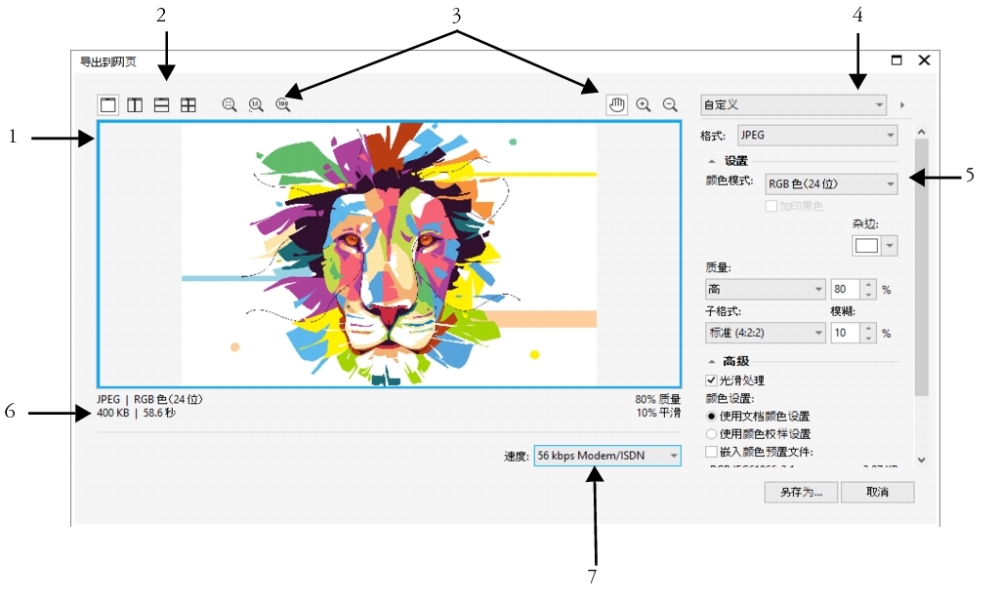Viewport: 999px width, 600px height.
Task: Click the 杂边 matte color swatch
Action: (865, 245)
